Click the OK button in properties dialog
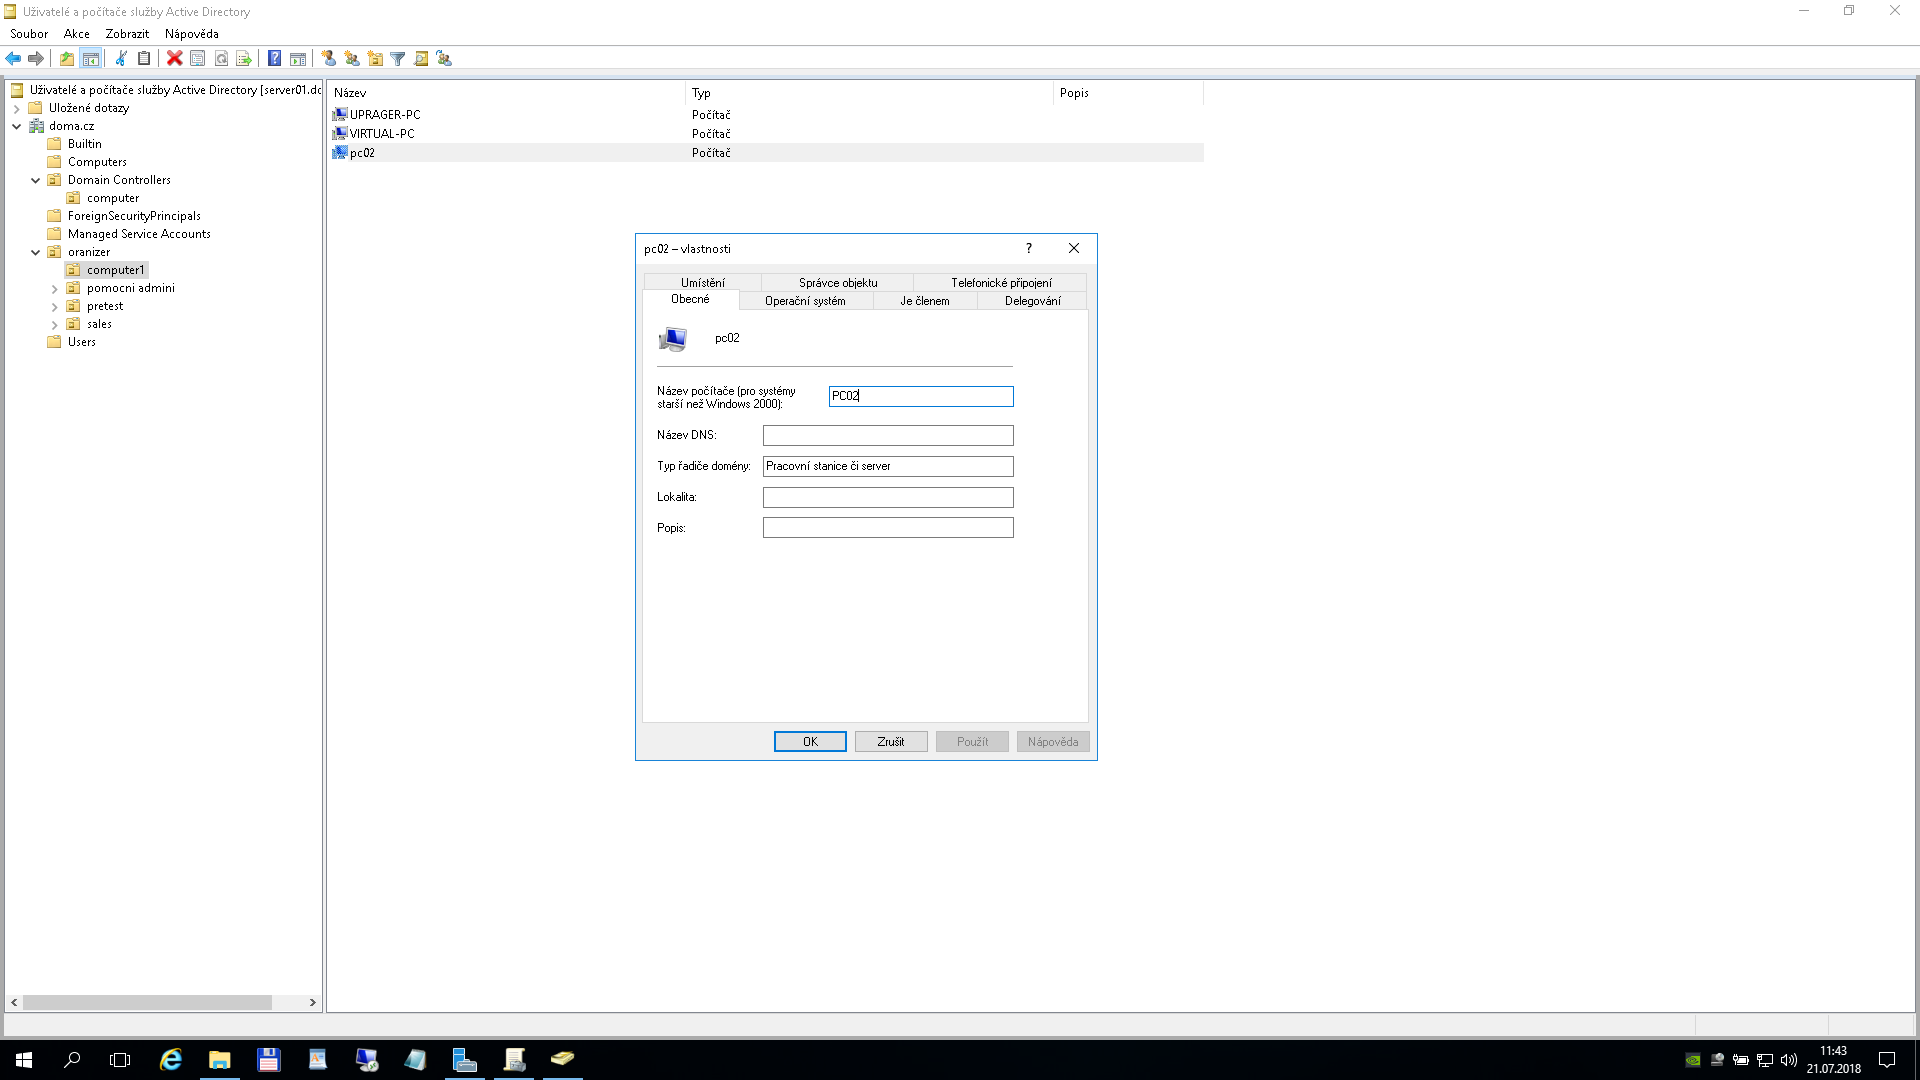The width and height of the screenshot is (1920, 1080). 810,742
